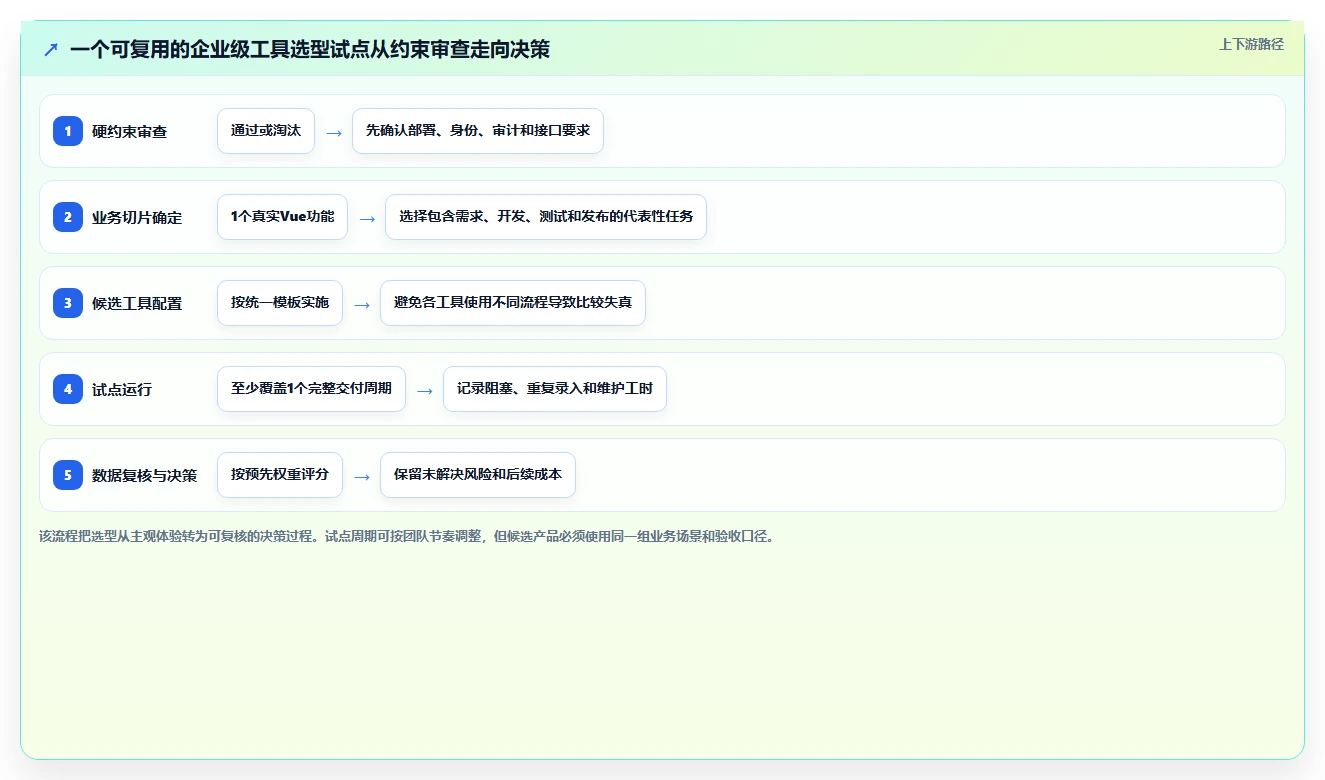Viewport: 1325px width, 780px height.
Task: Click the title 一个可复用的企业级工具选型试点从约束审查走向决策
Action: pyautogui.click(x=310, y=49)
